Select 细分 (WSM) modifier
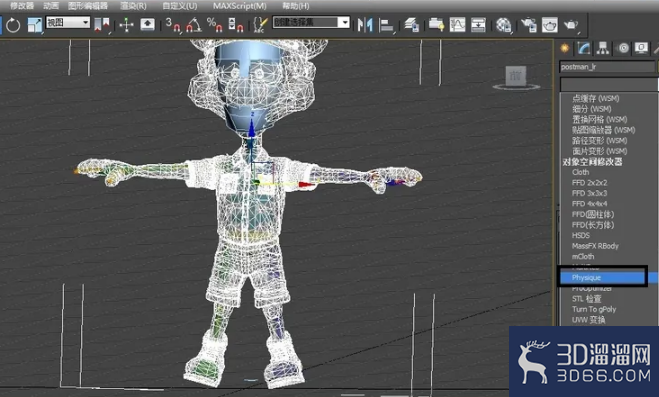The height and width of the screenshot is (397, 659). (x=591, y=109)
